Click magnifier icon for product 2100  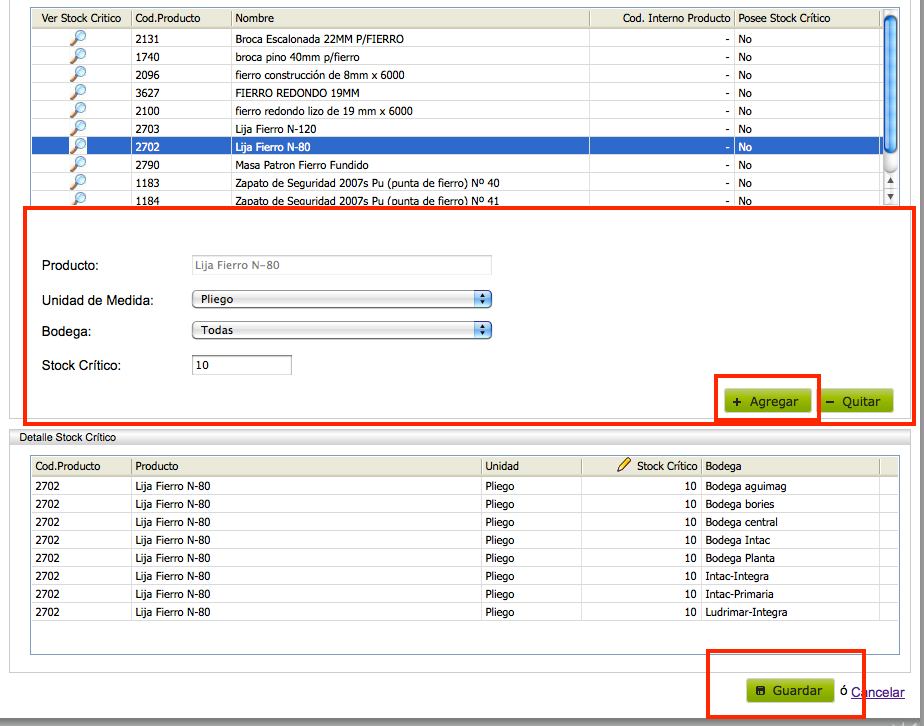click(x=78, y=111)
